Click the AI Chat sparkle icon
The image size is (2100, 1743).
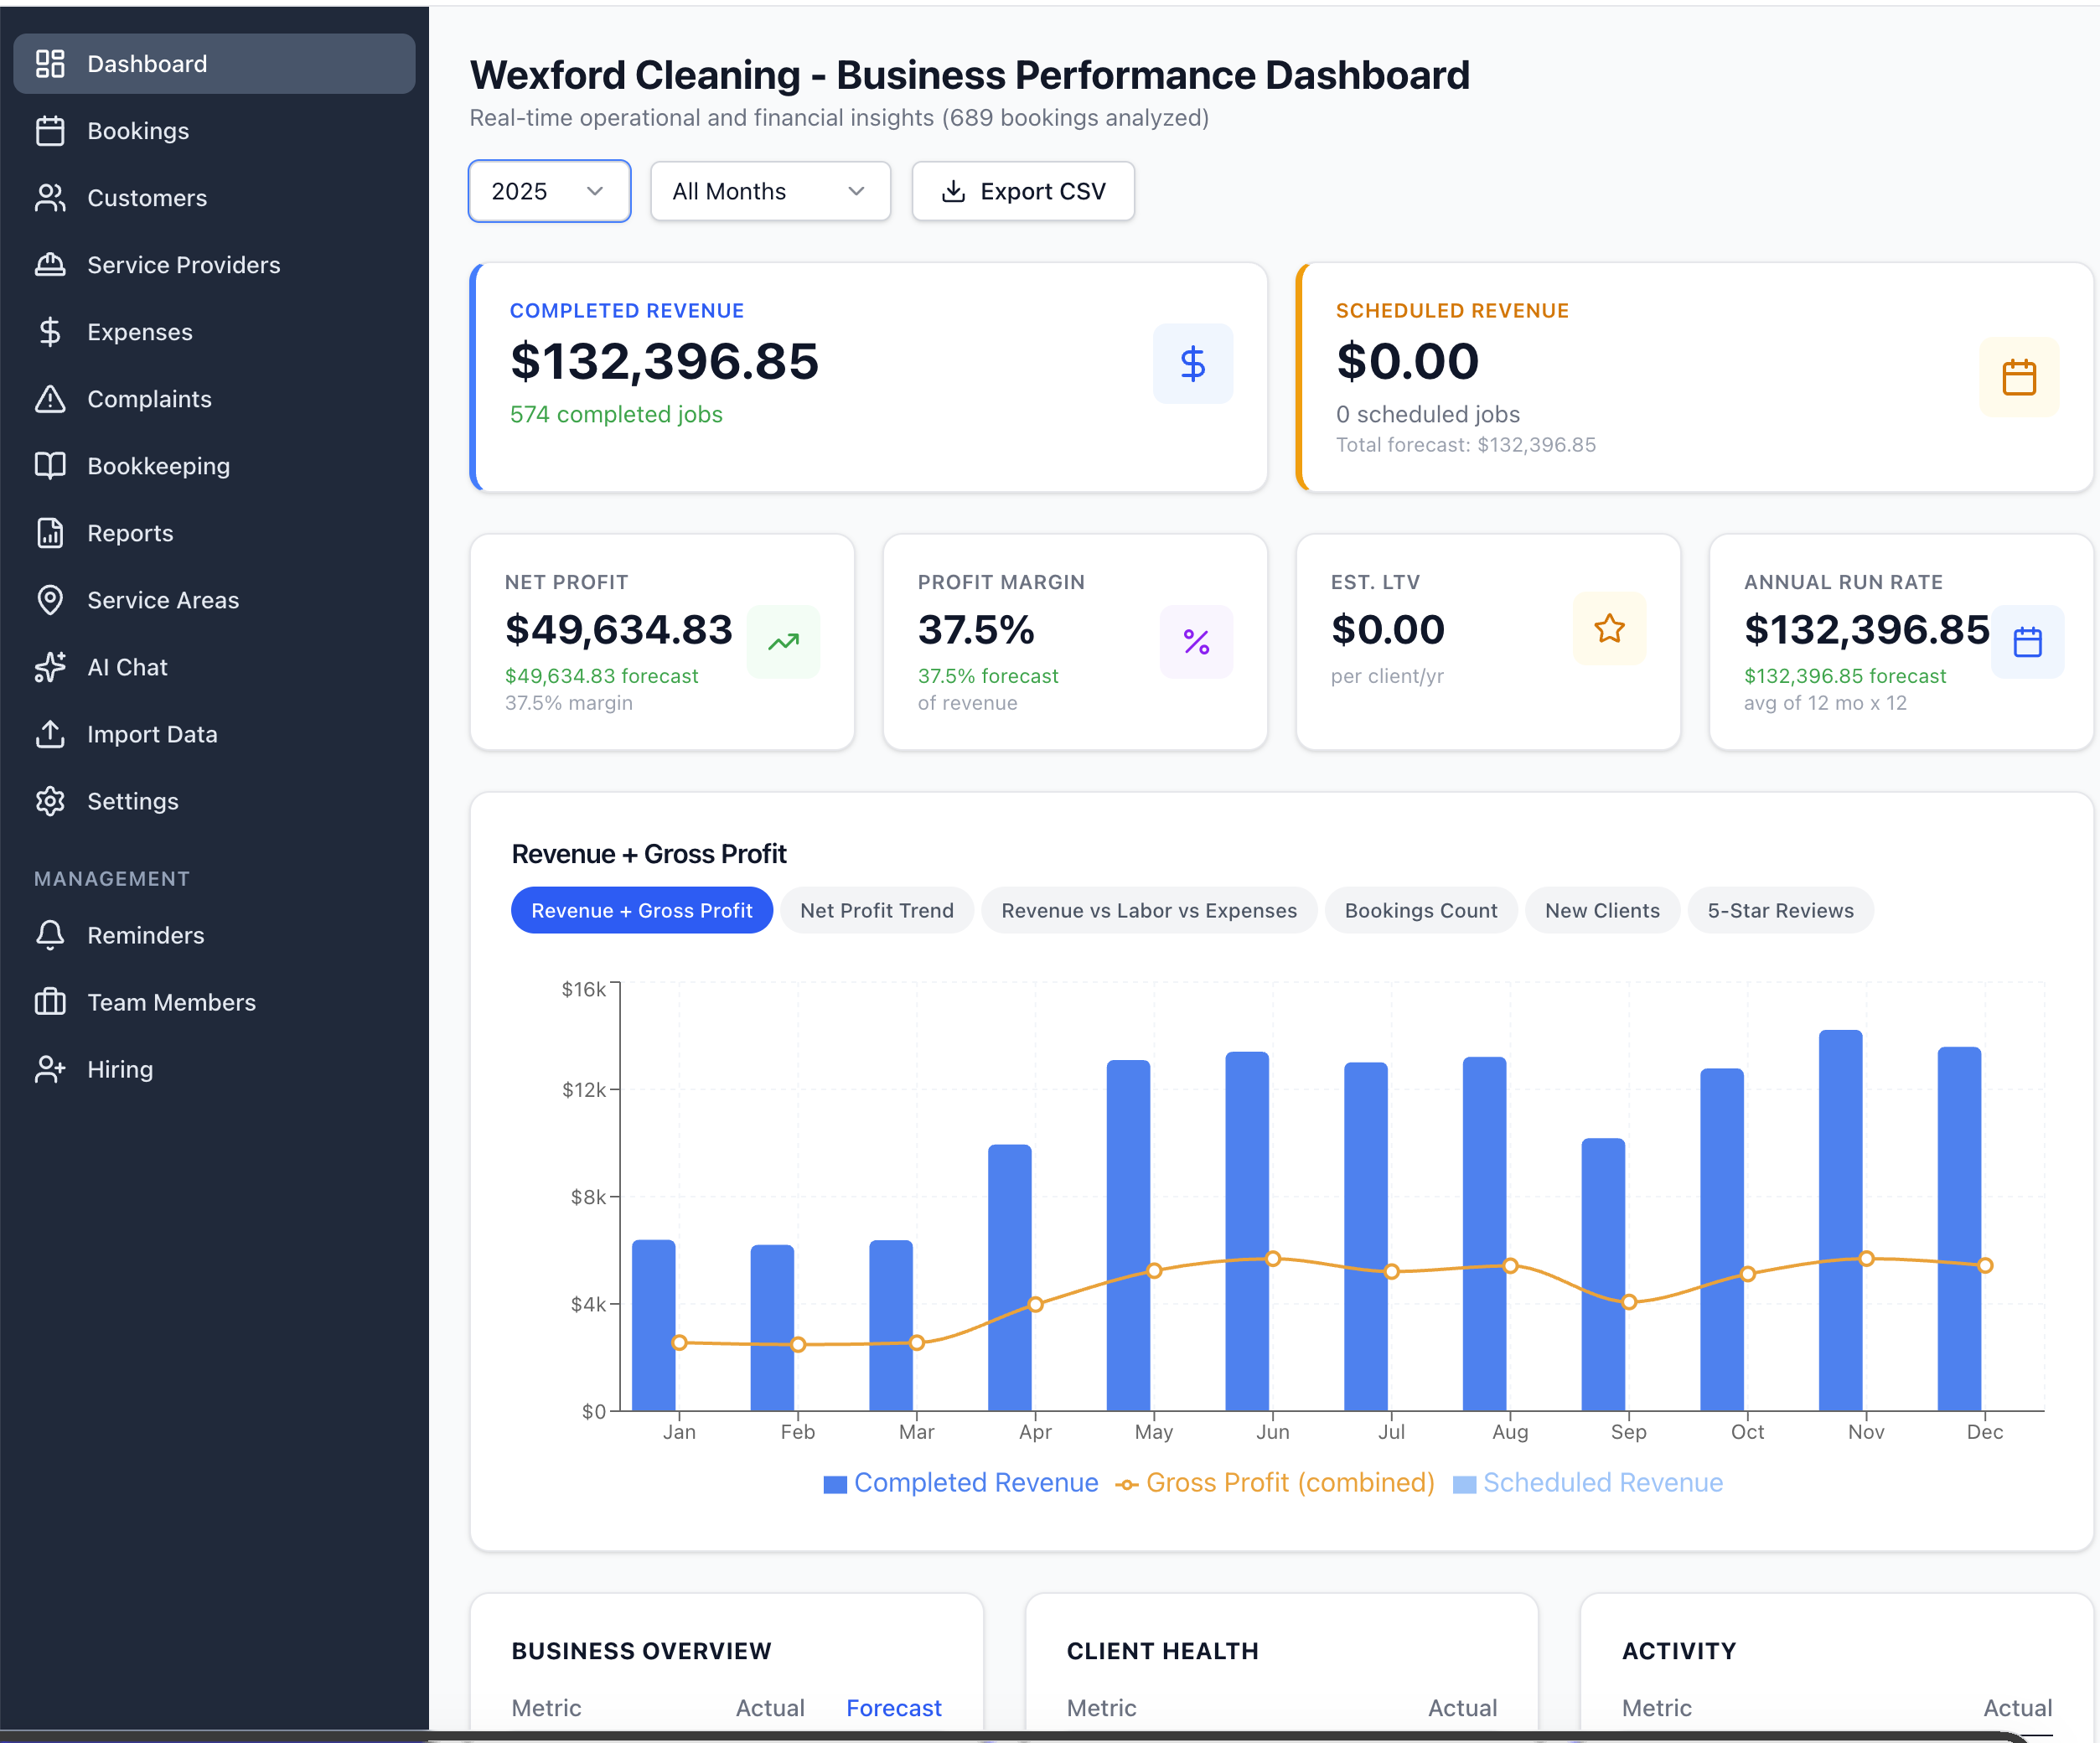pyautogui.click(x=50, y=667)
